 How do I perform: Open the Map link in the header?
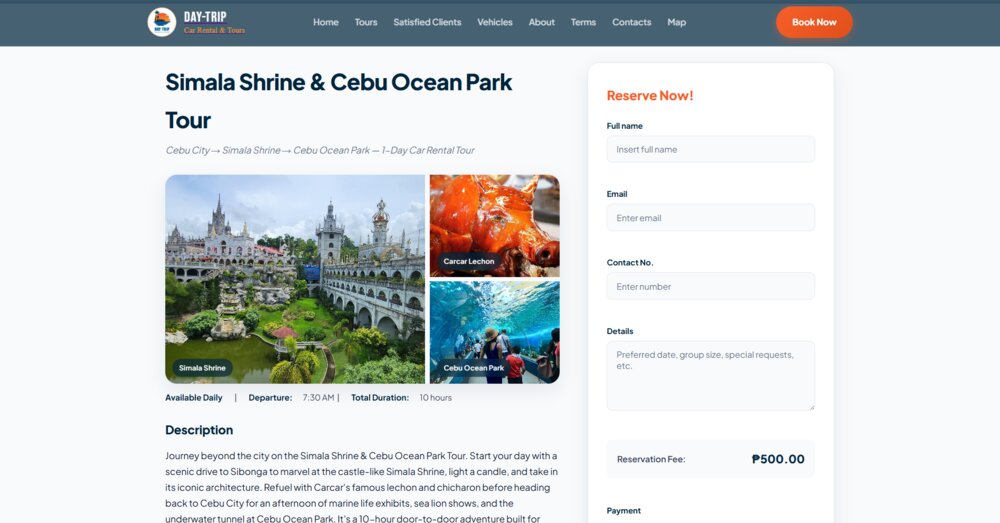pos(677,22)
